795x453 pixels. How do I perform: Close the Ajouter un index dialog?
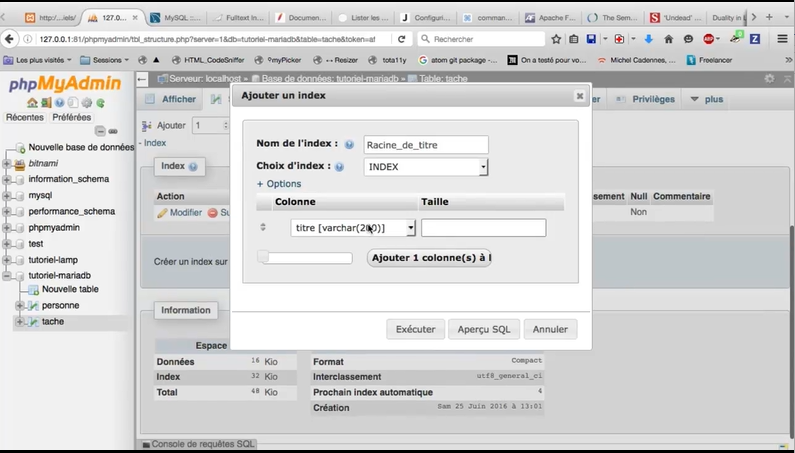pos(579,96)
